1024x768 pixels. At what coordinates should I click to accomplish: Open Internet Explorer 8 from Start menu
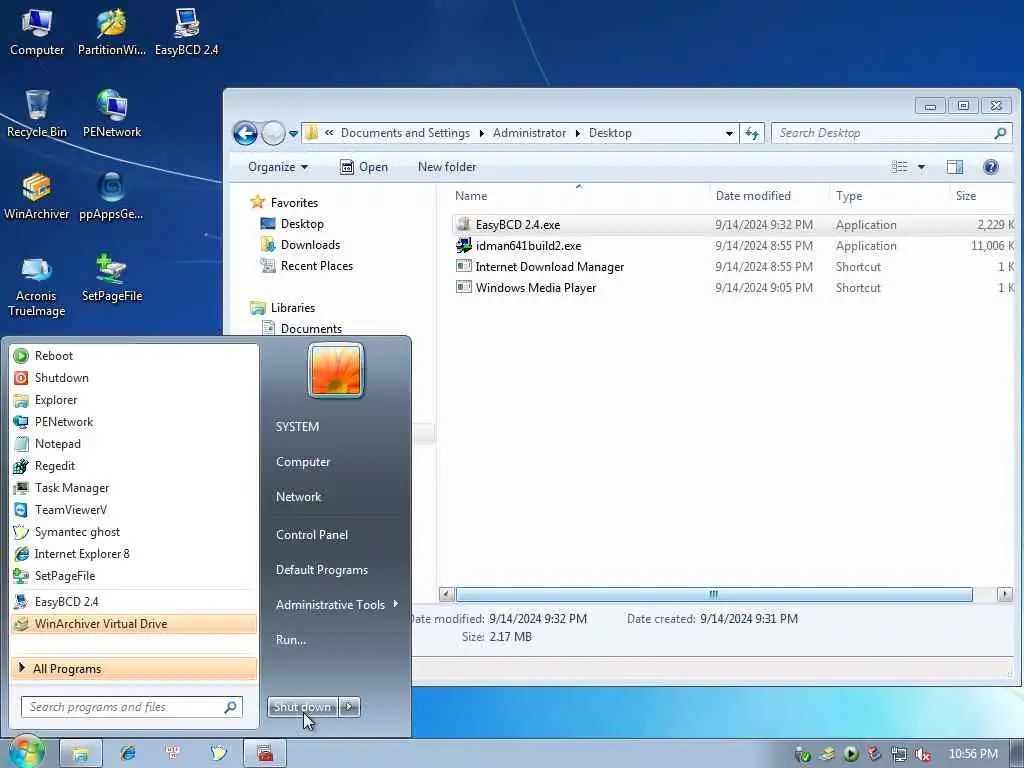[x=134, y=554]
